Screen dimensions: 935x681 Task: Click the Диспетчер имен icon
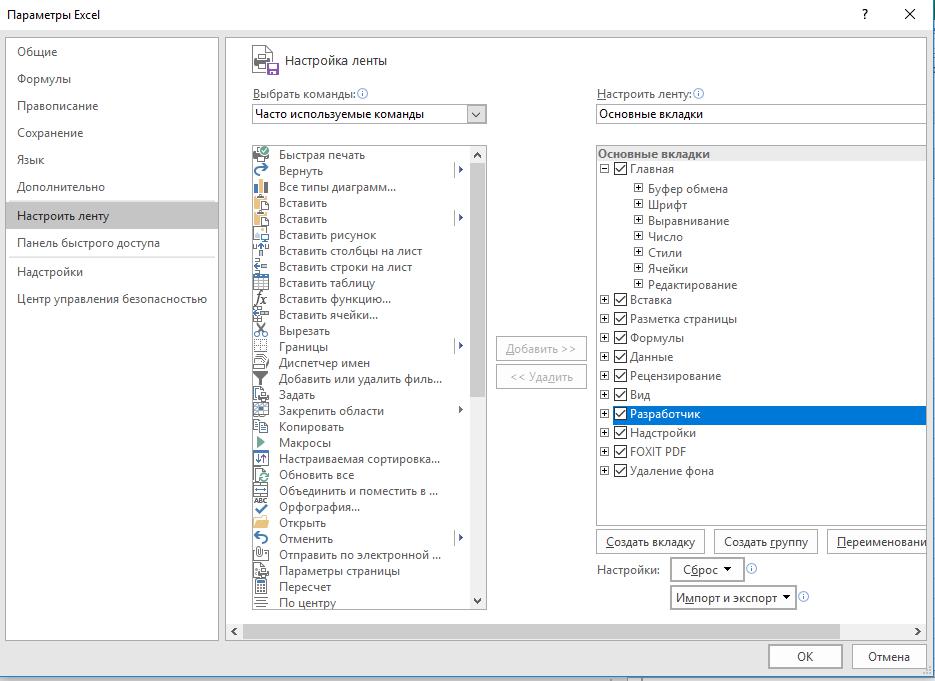(261, 363)
